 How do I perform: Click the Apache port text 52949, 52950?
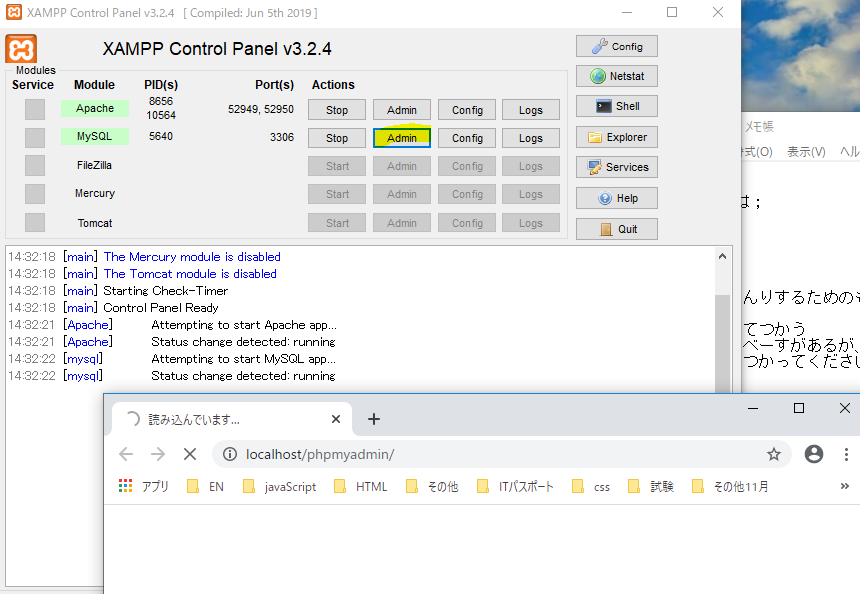[x=261, y=109]
